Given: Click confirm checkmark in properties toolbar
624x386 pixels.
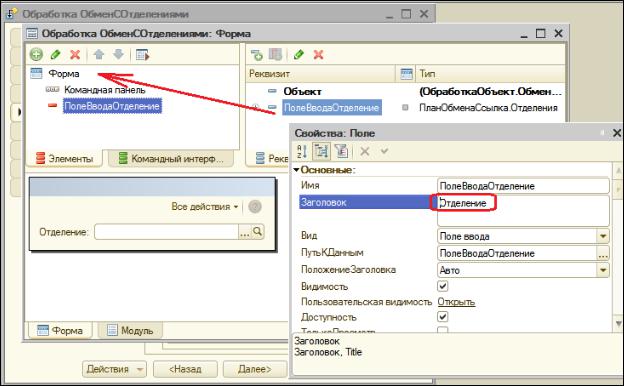Looking at the screenshot, I should 384,151.
